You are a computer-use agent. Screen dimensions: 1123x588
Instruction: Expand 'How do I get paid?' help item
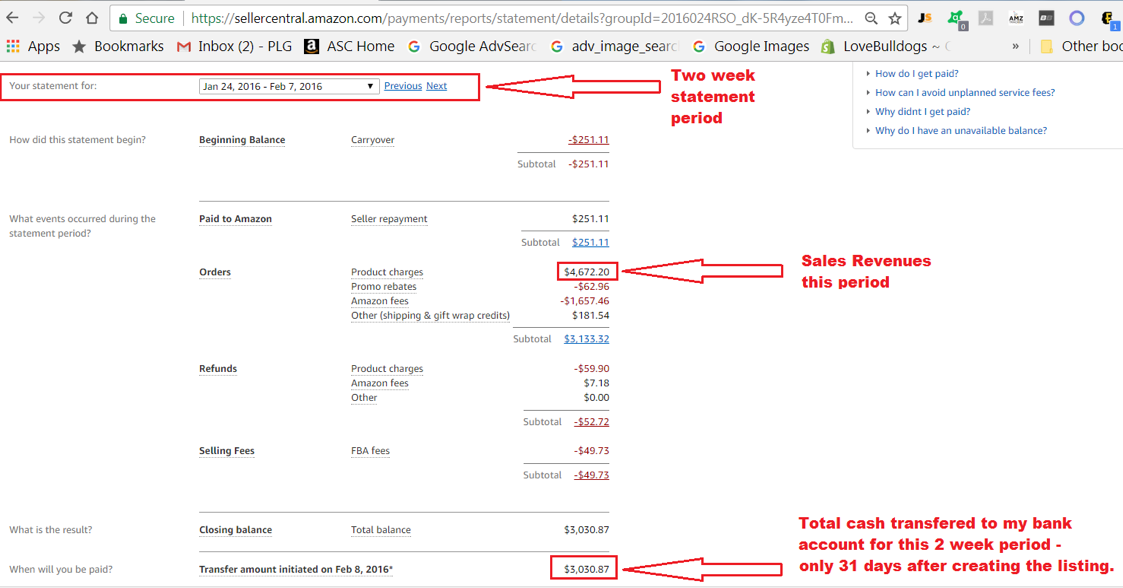(916, 73)
